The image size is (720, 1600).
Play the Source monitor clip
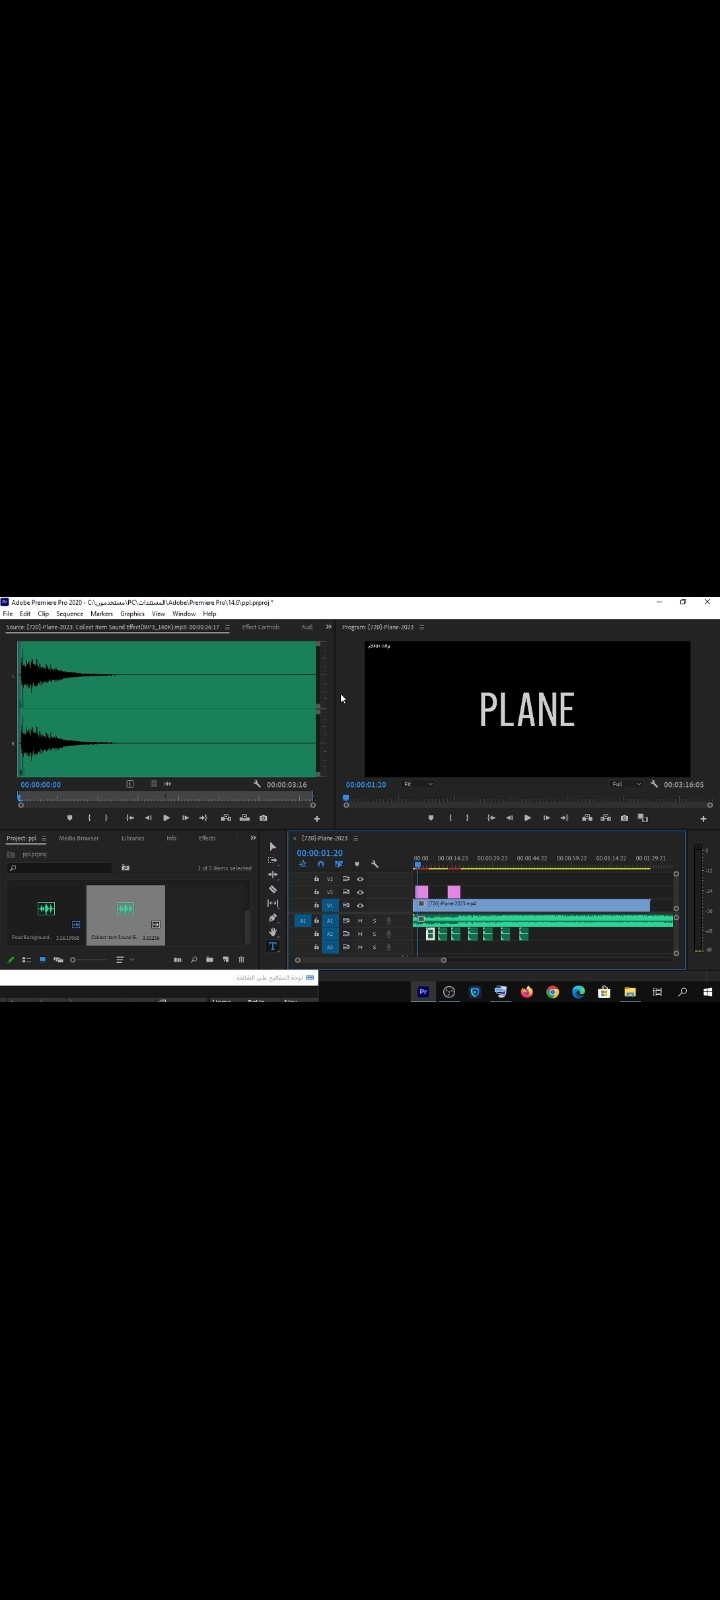tap(166, 818)
